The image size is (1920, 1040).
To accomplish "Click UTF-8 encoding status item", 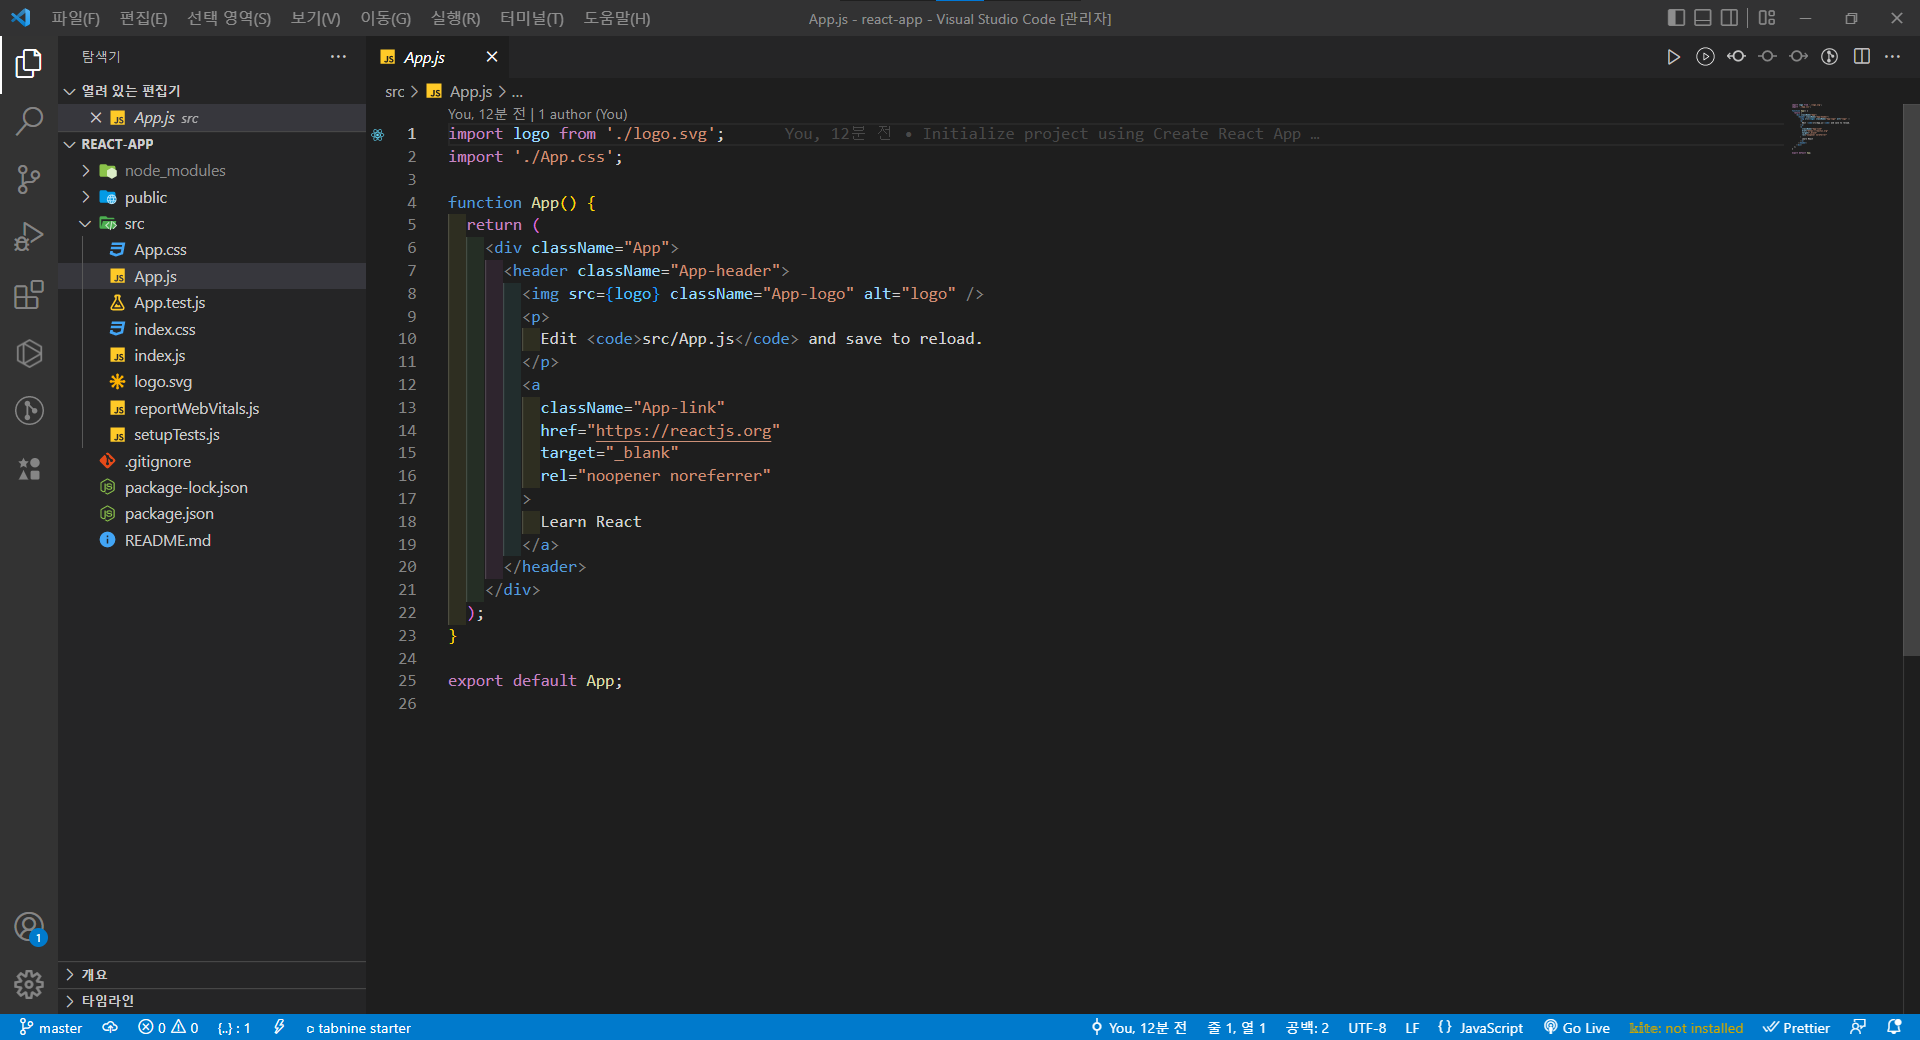I will click(1367, 1028).
